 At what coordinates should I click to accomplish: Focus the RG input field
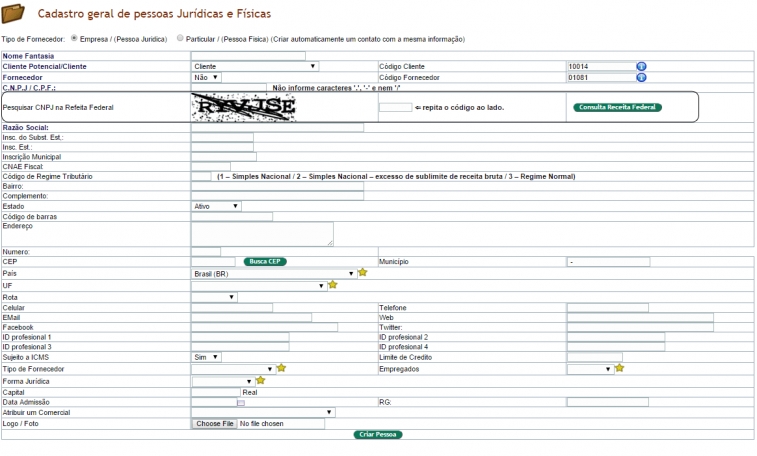[x=608, y=402]
